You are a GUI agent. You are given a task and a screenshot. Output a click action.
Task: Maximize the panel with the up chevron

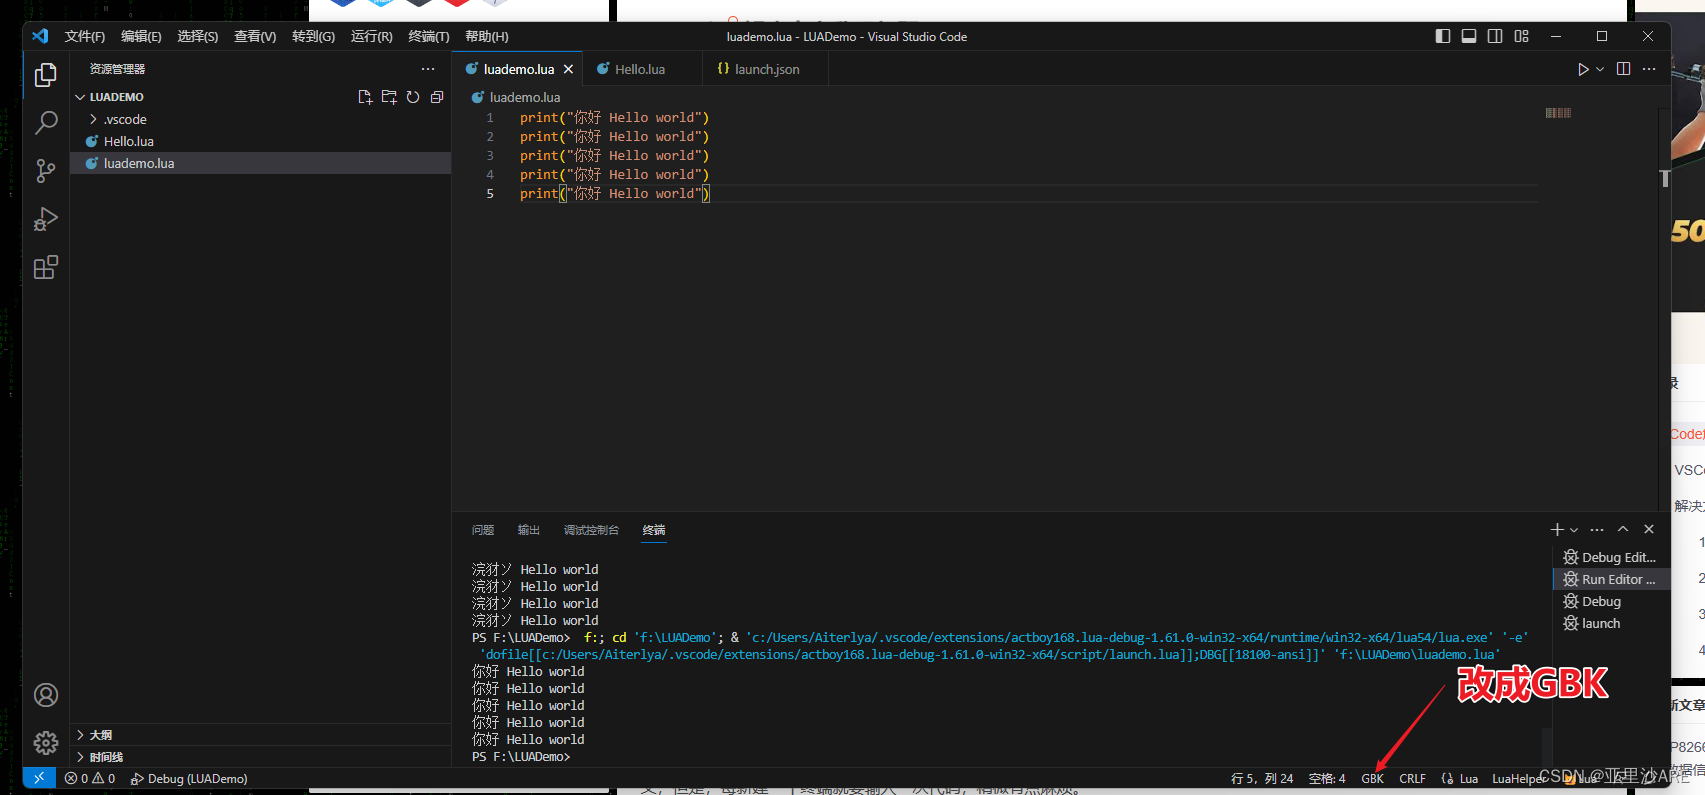(1623, 529)
